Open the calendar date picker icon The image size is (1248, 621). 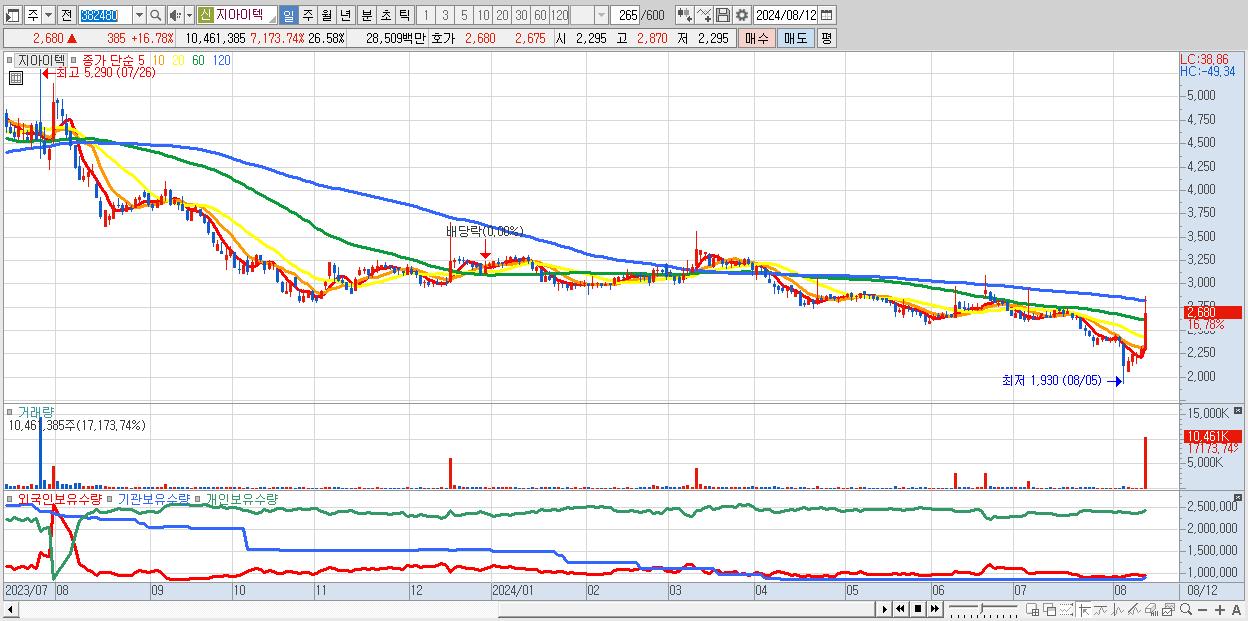tap(827, 15)
